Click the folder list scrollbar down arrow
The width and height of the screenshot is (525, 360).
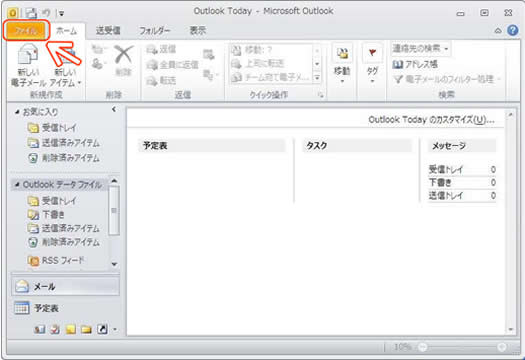[114, 264]
